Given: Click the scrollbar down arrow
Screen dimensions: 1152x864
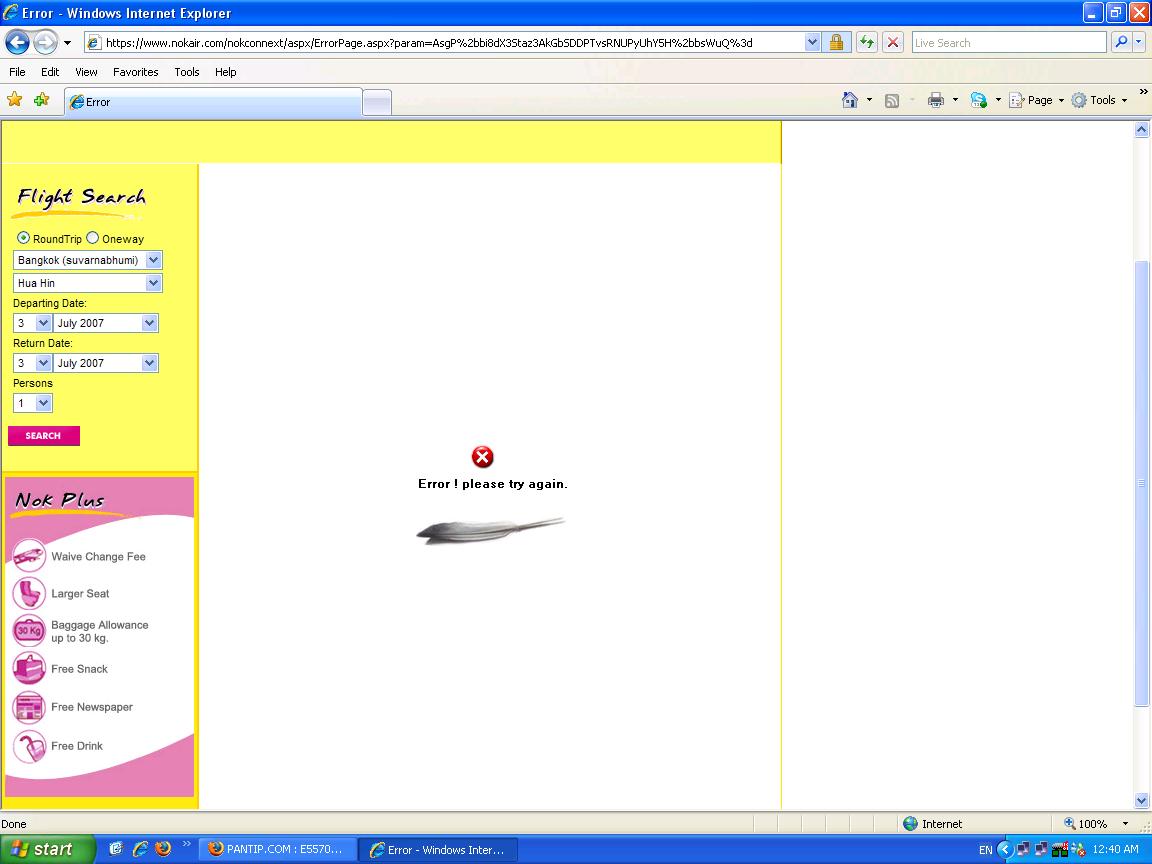Looking at the screenshot, I should [1141, 800].
